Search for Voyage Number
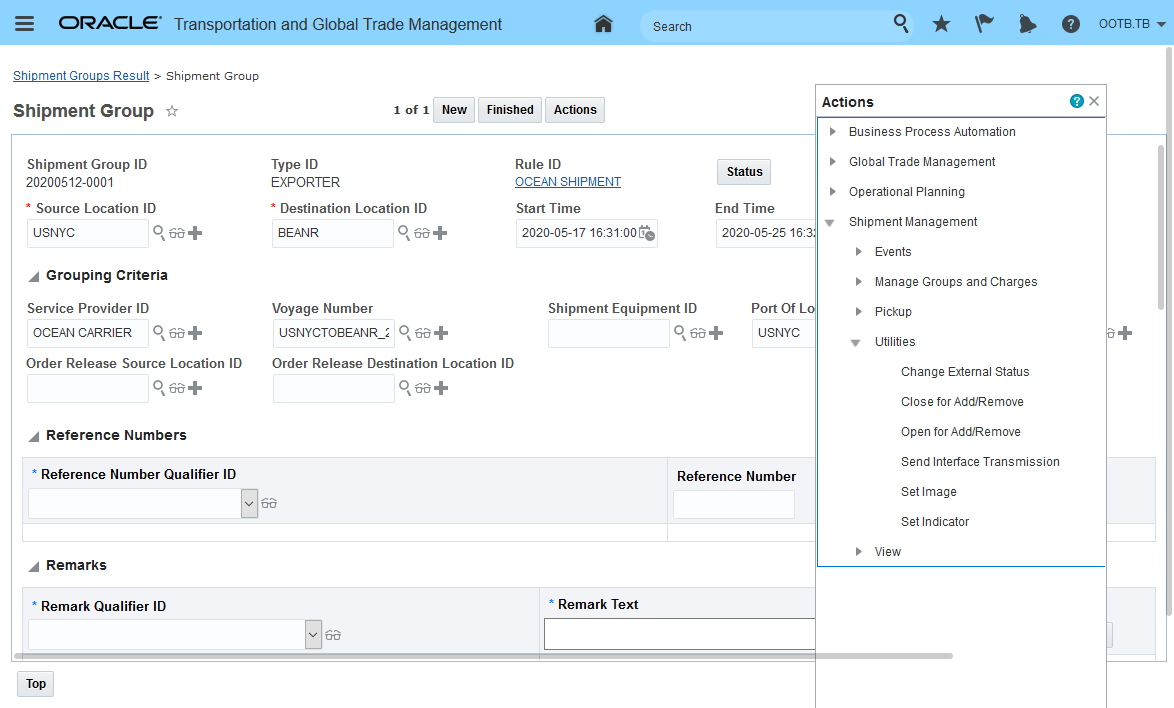The width and height of the screenshot is (1174, 708). (x=405, y=332)
